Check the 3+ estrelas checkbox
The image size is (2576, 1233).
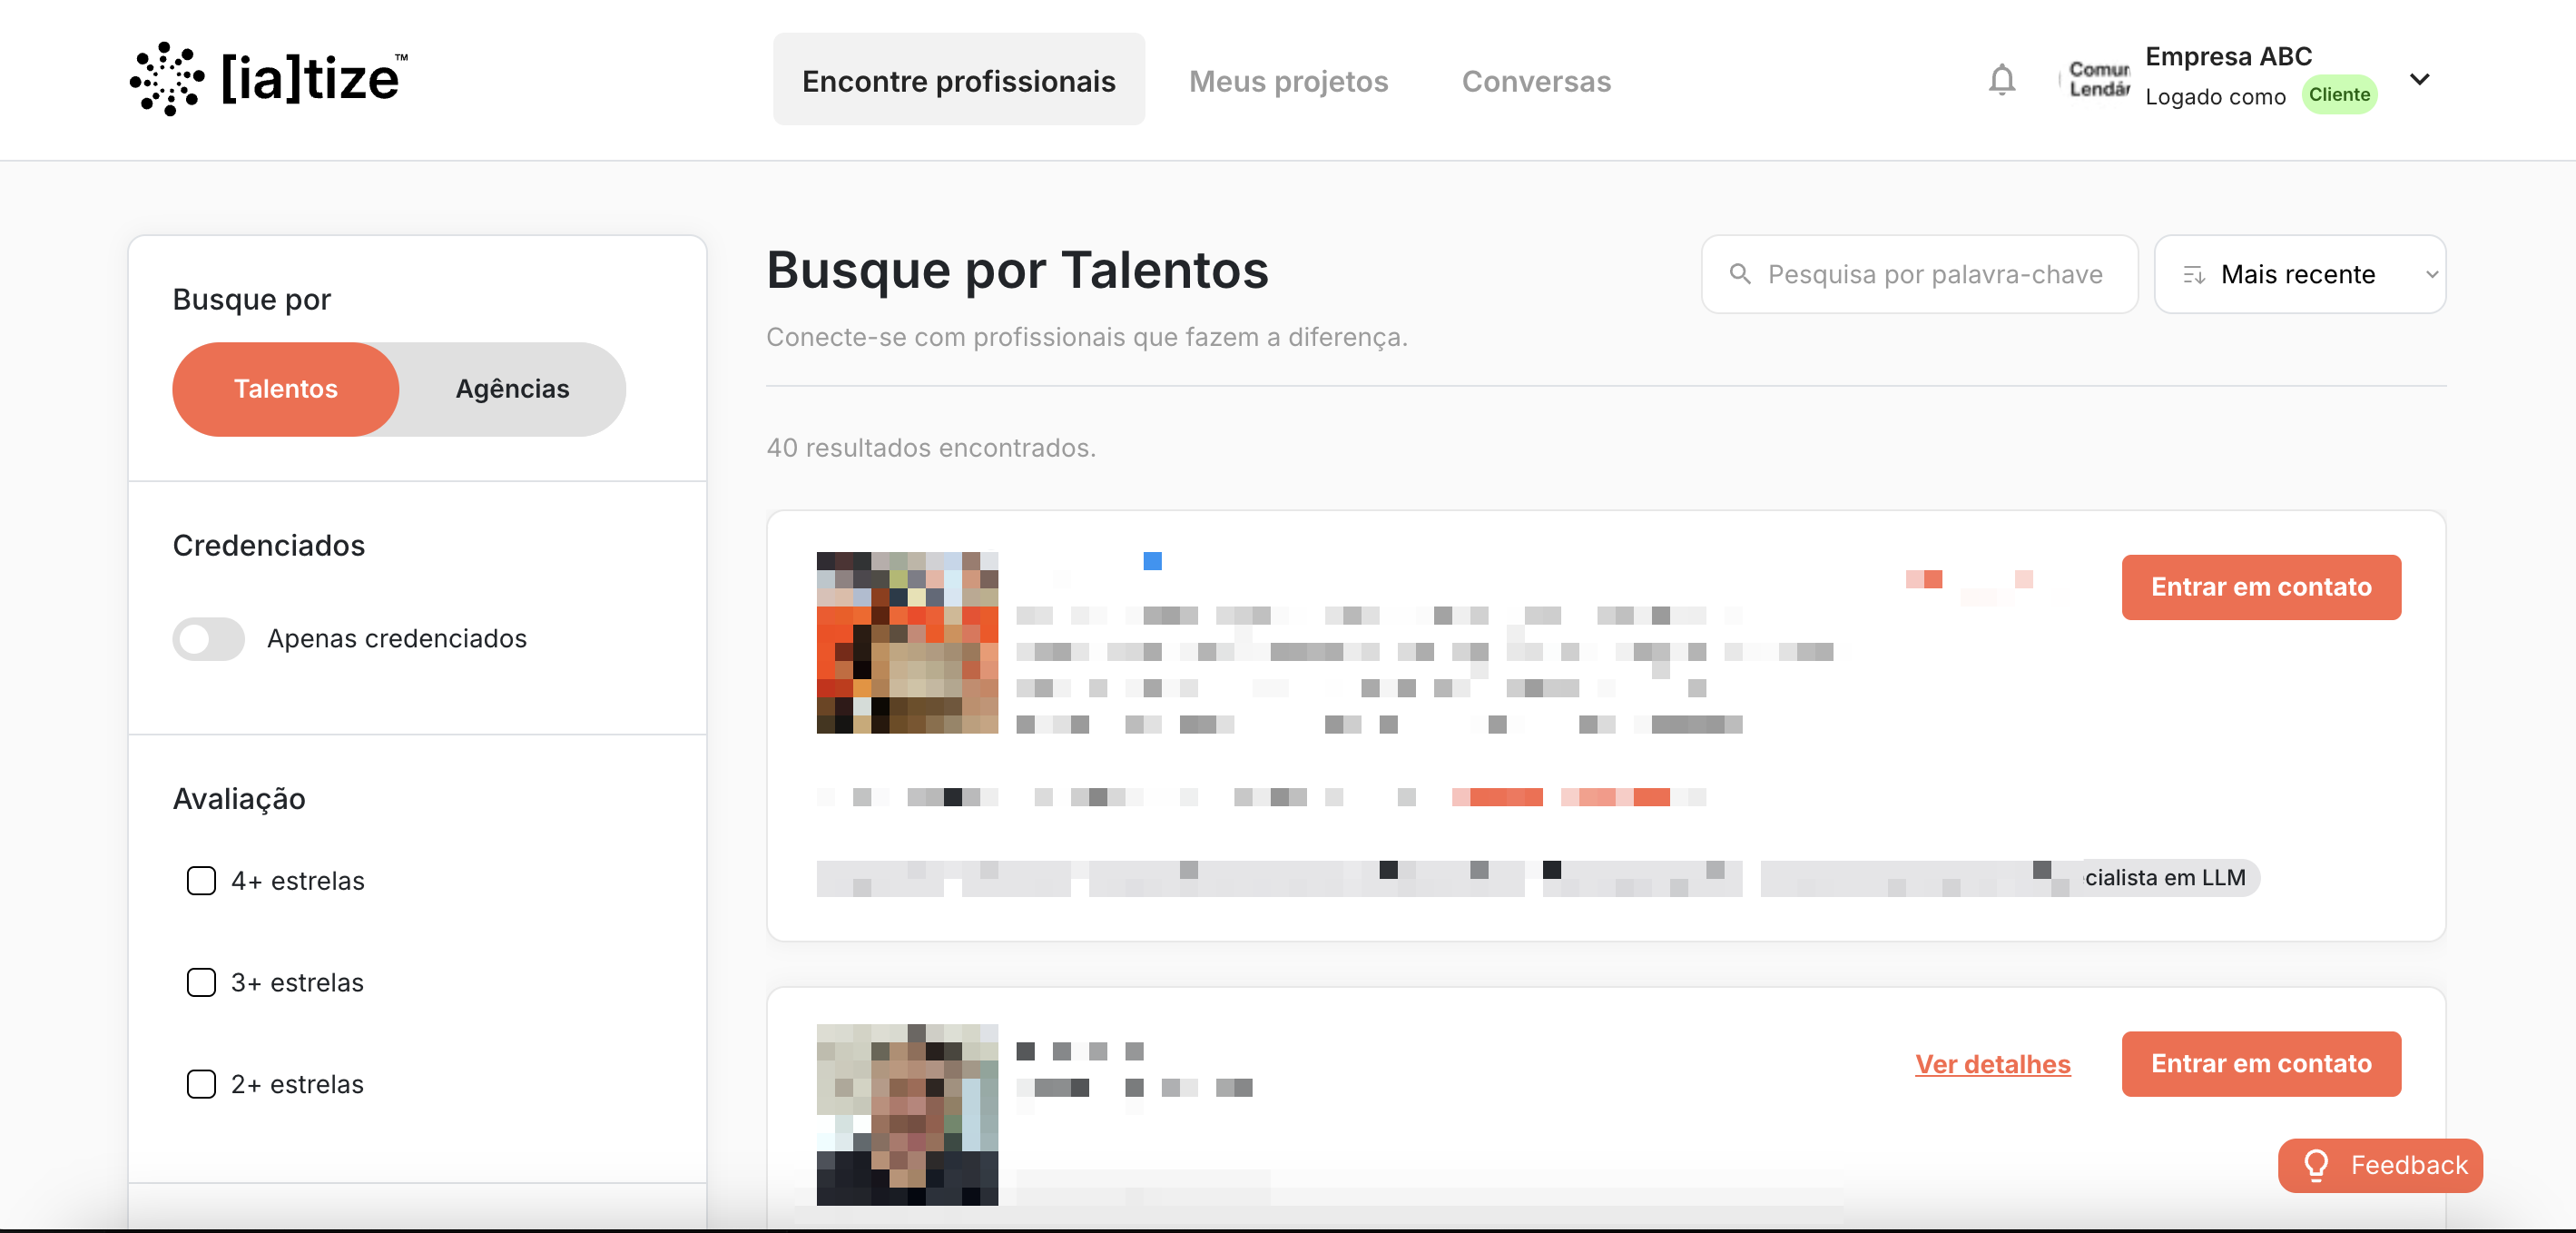(201, 982)
